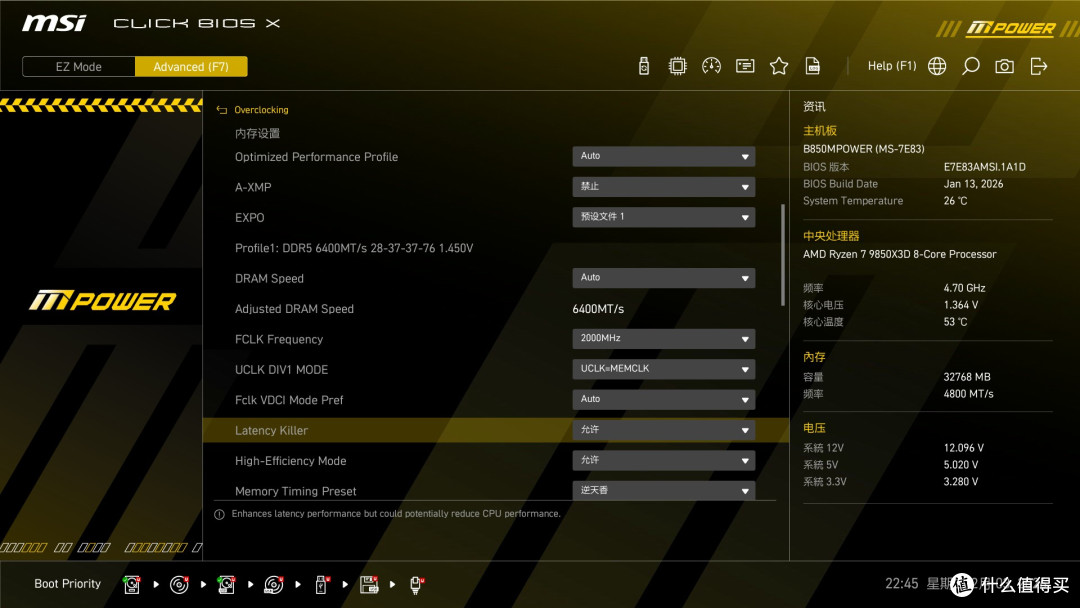The height and width of the screenshot is (608, 1080).
Task: Click core voltage 1.364 V value
Action: click(x=961, y=304)
